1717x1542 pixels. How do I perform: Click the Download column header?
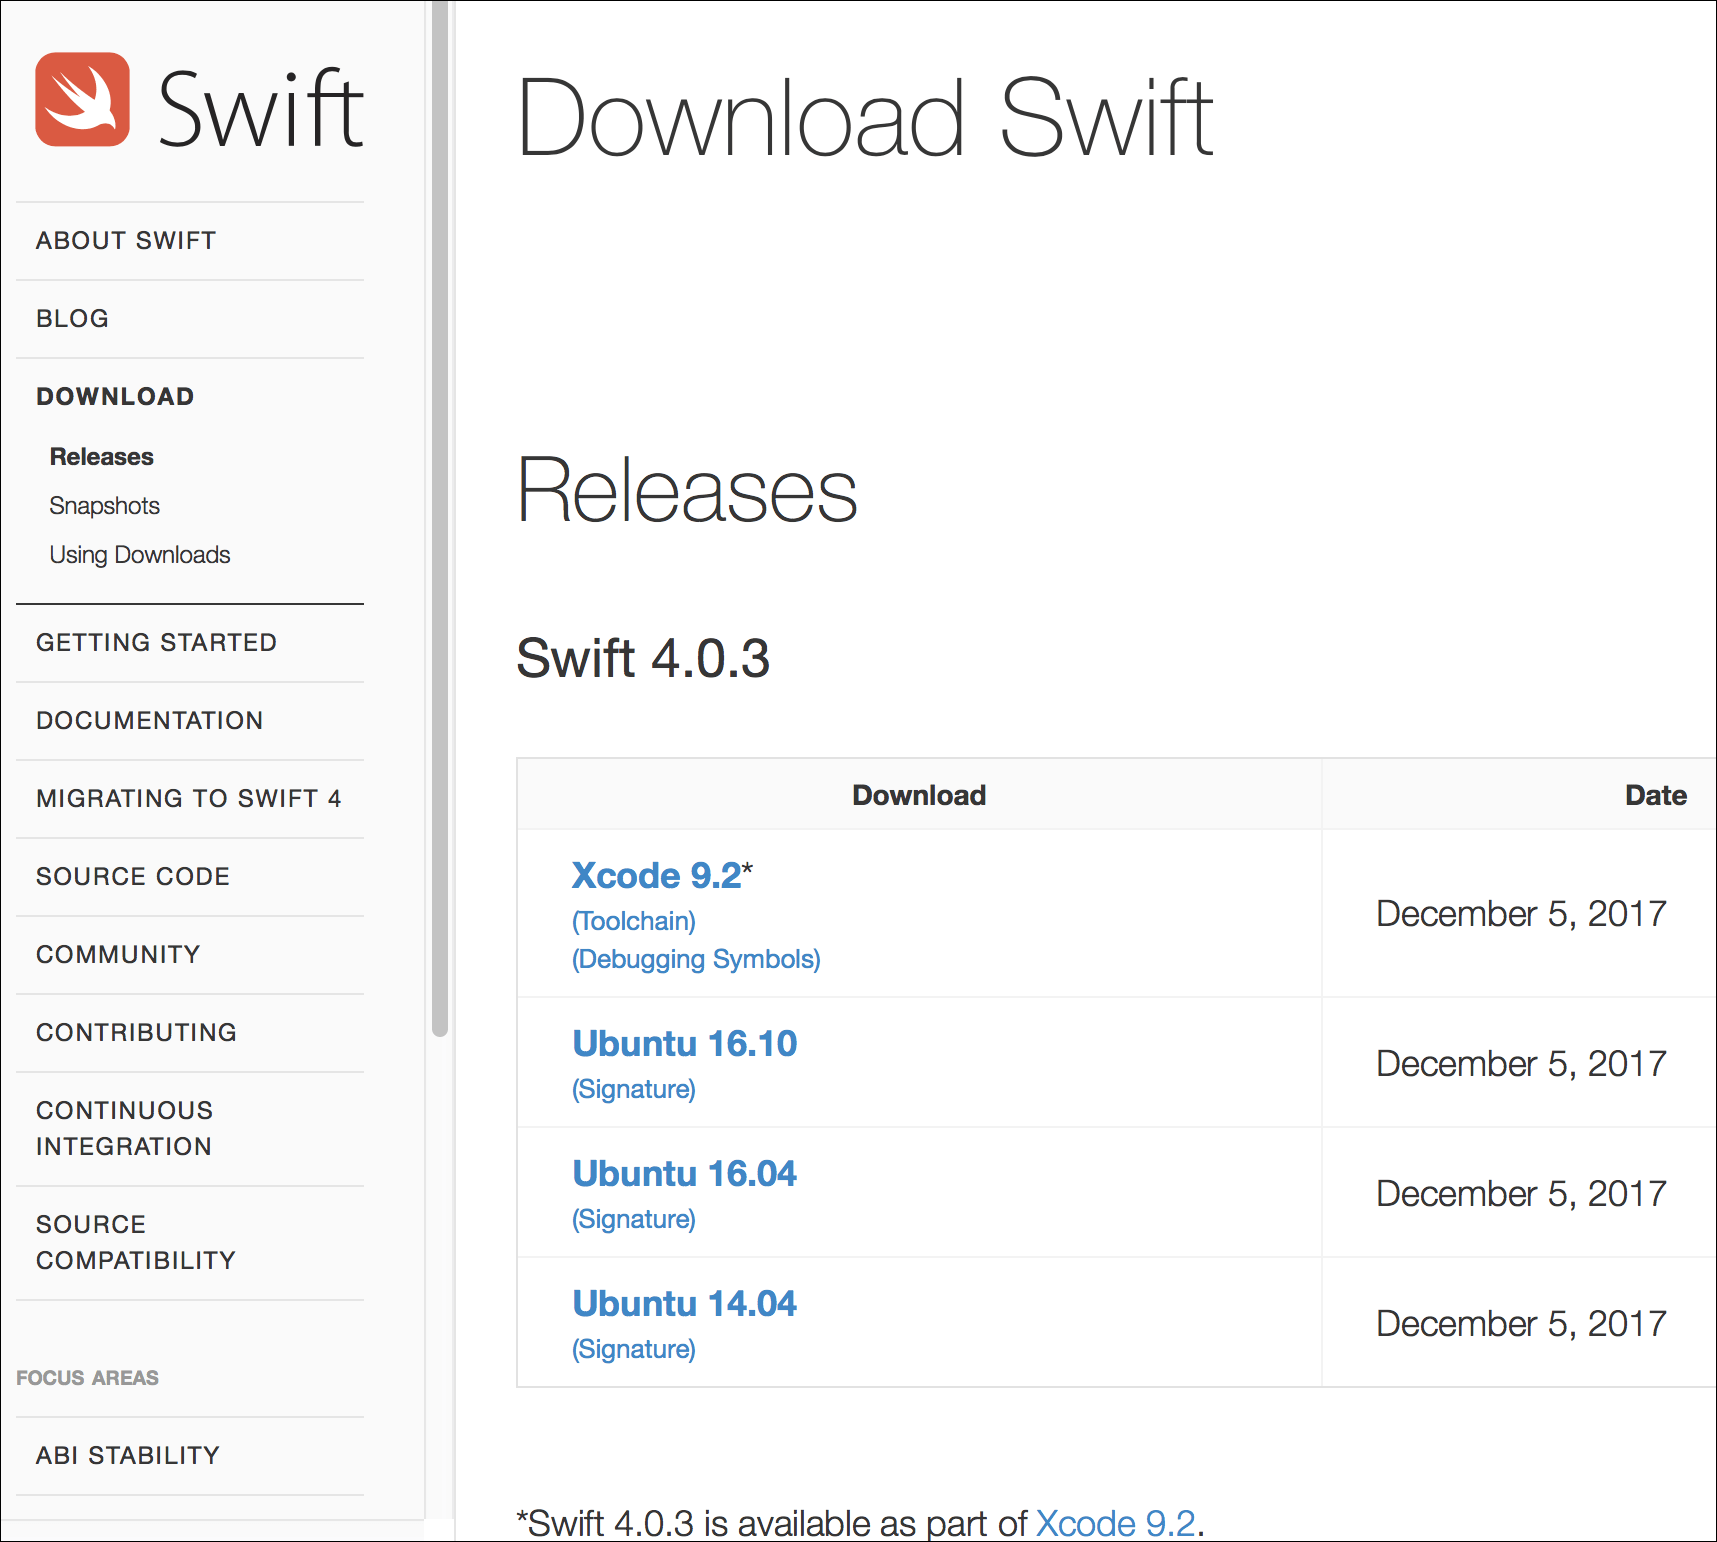(919, 796)
